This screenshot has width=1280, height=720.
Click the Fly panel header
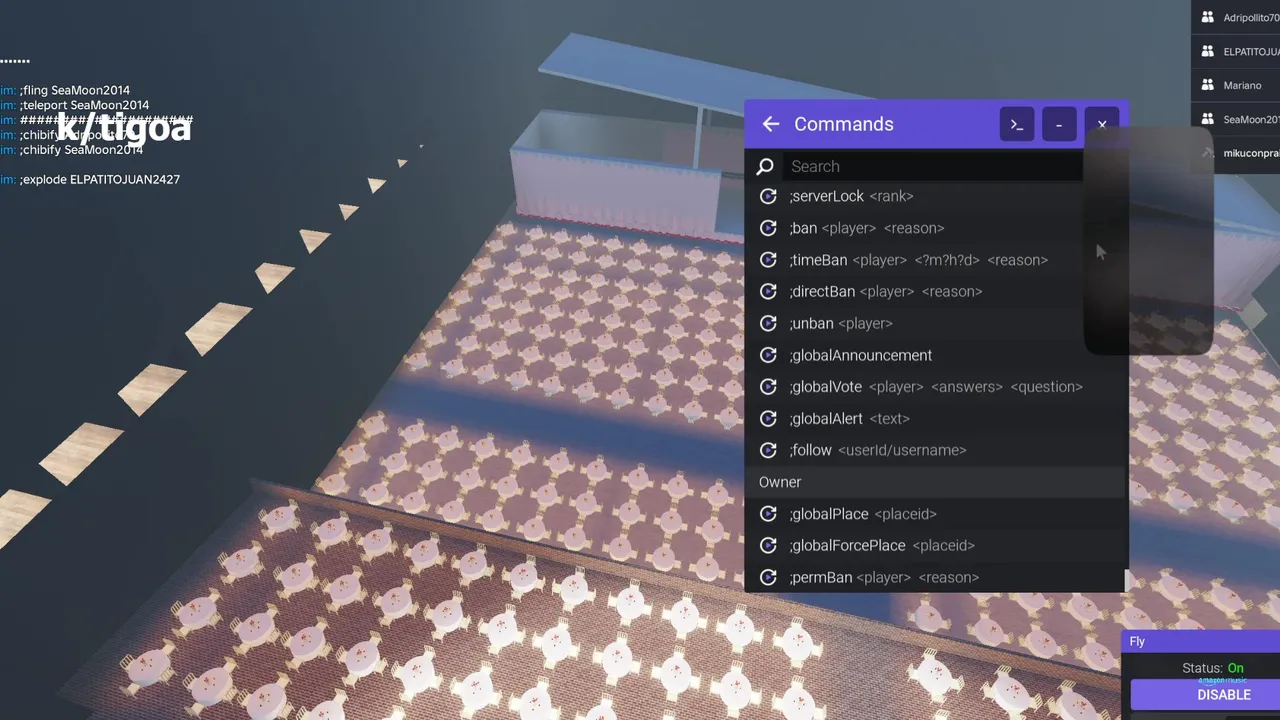coord(1201,641)
